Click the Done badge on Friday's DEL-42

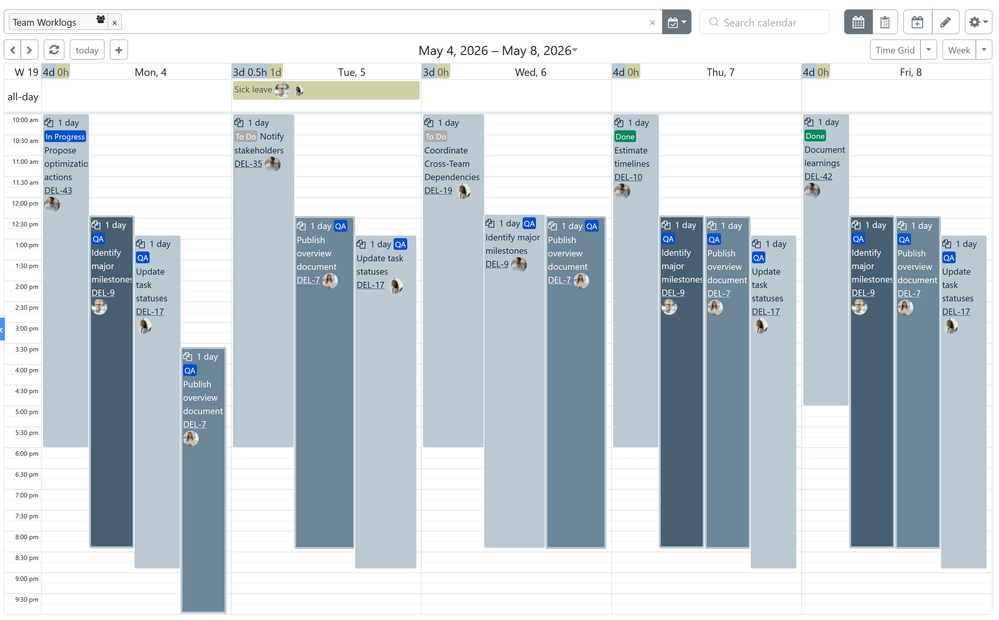[x=815, y=136]
